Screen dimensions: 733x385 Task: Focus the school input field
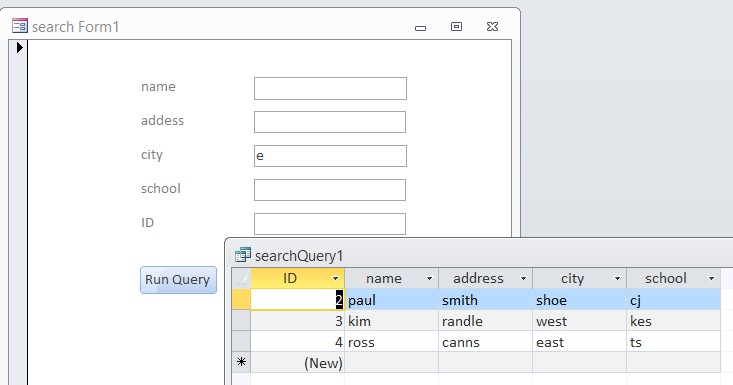[330, 190]
